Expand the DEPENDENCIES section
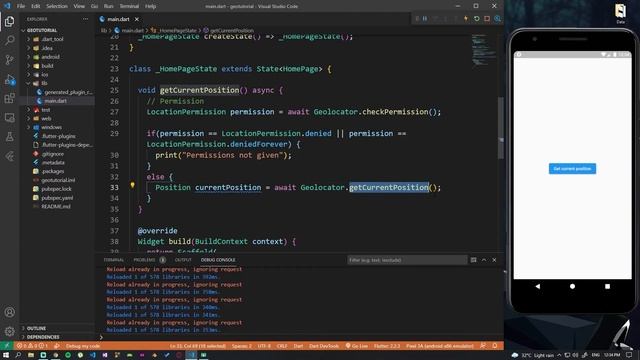 43,337
